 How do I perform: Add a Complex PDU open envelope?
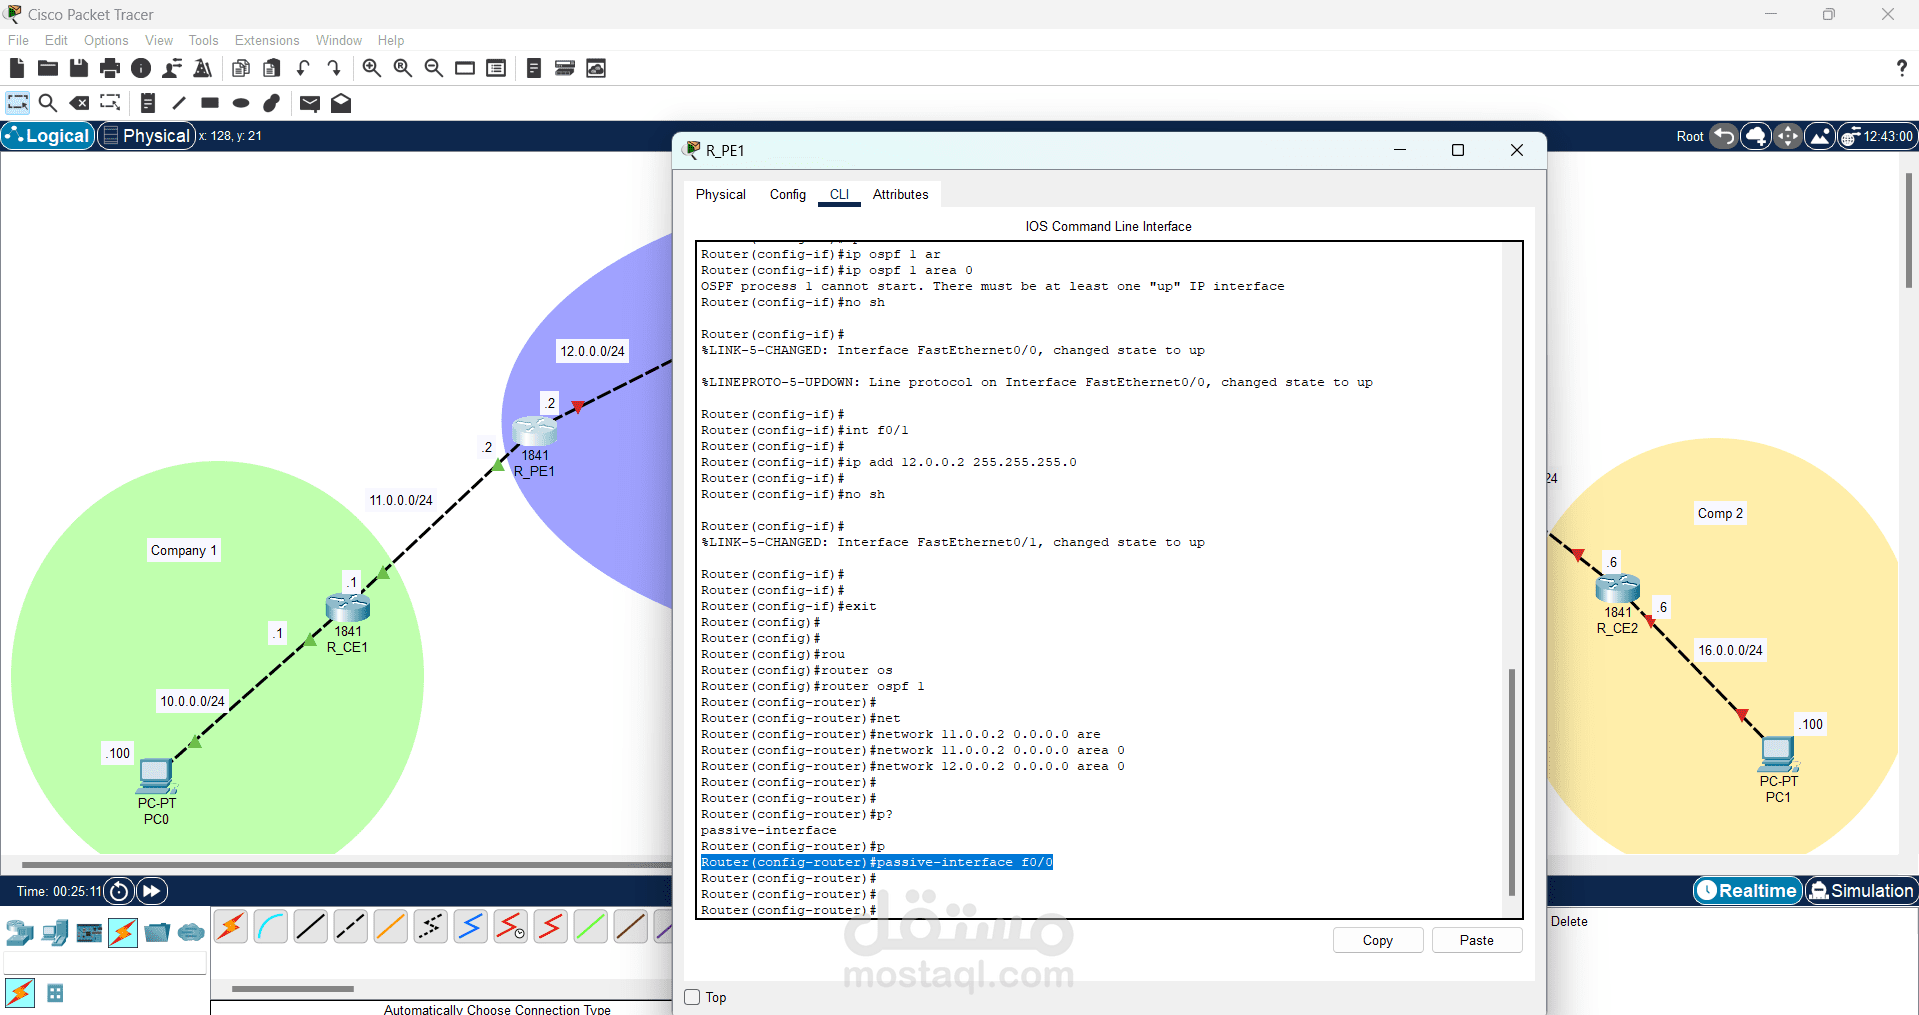341,103
